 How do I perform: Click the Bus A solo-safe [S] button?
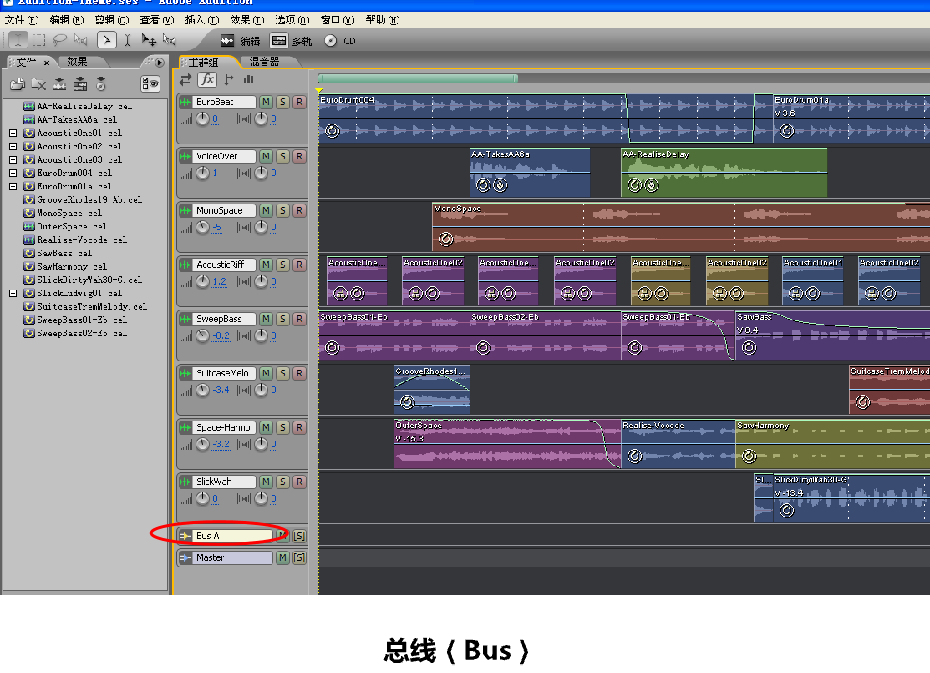coord(300,536)
